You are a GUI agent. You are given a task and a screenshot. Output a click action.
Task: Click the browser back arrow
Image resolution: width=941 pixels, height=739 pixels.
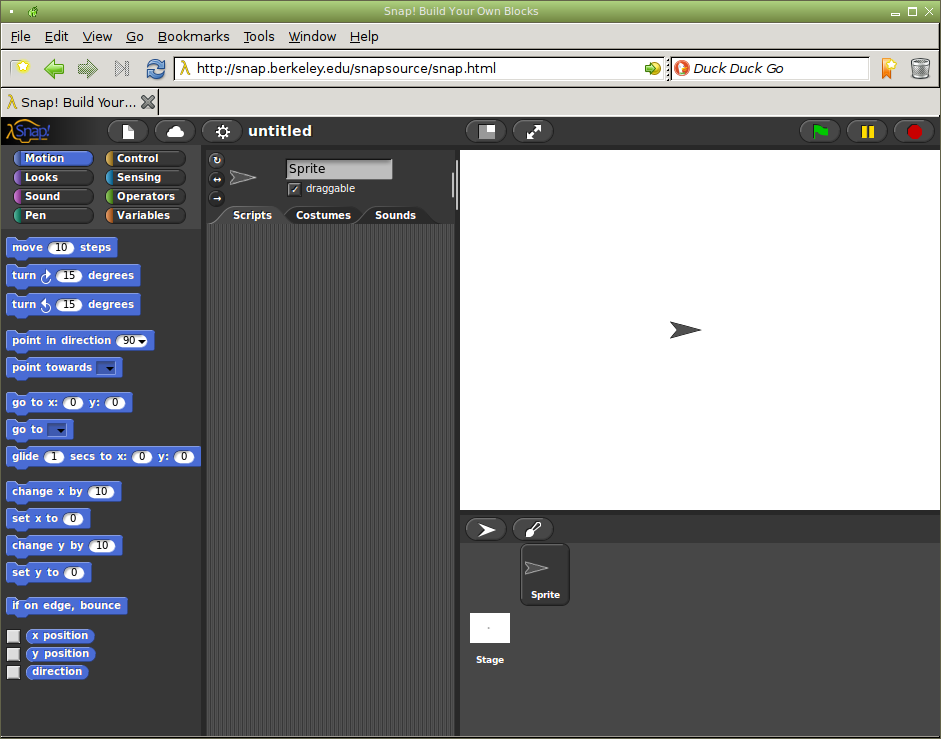click(x=54, y=68)
